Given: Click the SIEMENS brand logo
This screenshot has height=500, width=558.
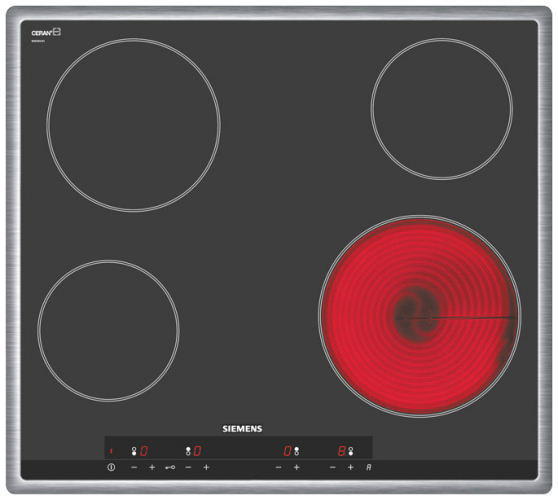Looking at the screenshot, I should (242, 429).
